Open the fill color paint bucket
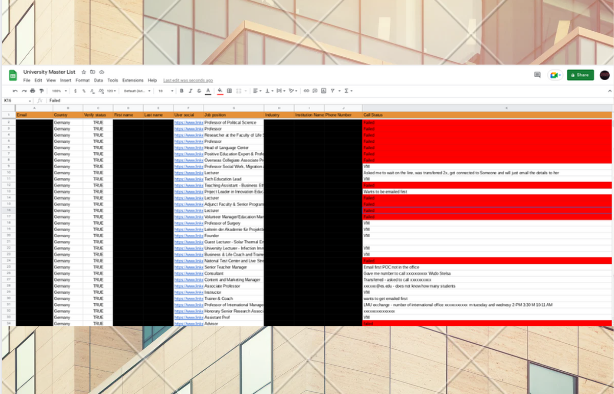Screen dimensions: 614x394 (220, 91)
